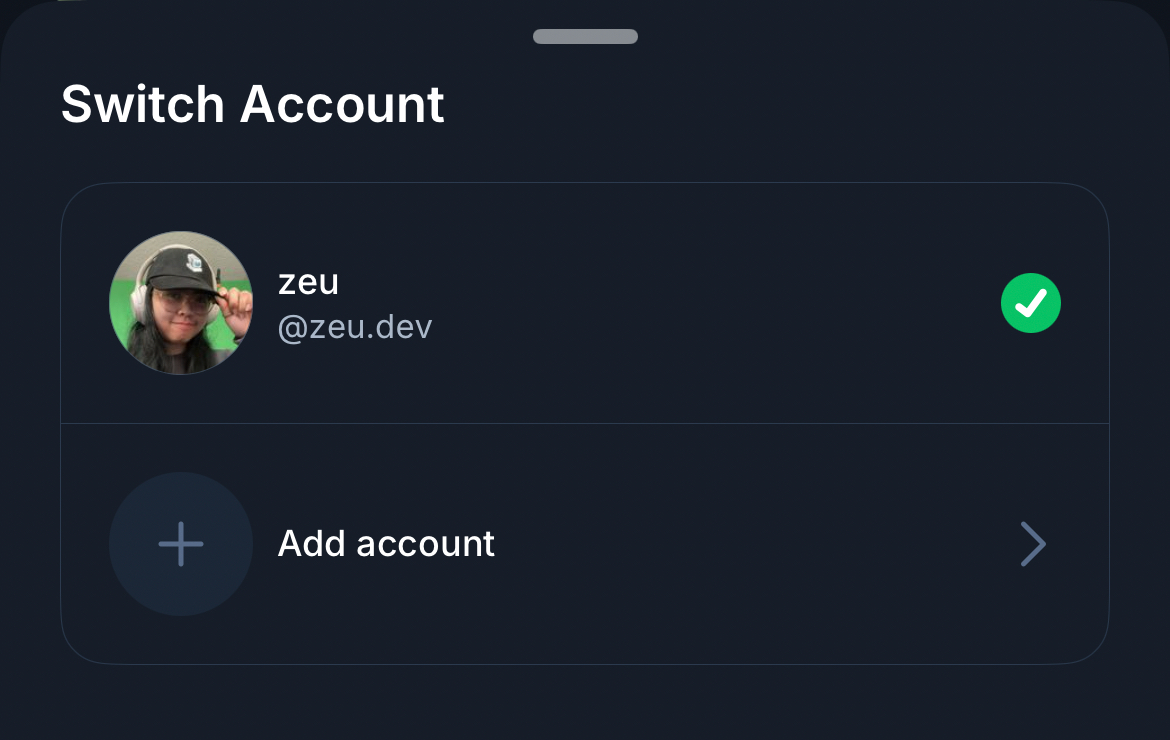Screen dimensions: 1170x740
Task: Hit the right-pointing chevron icon
Action: click(x=1033, y=544)
